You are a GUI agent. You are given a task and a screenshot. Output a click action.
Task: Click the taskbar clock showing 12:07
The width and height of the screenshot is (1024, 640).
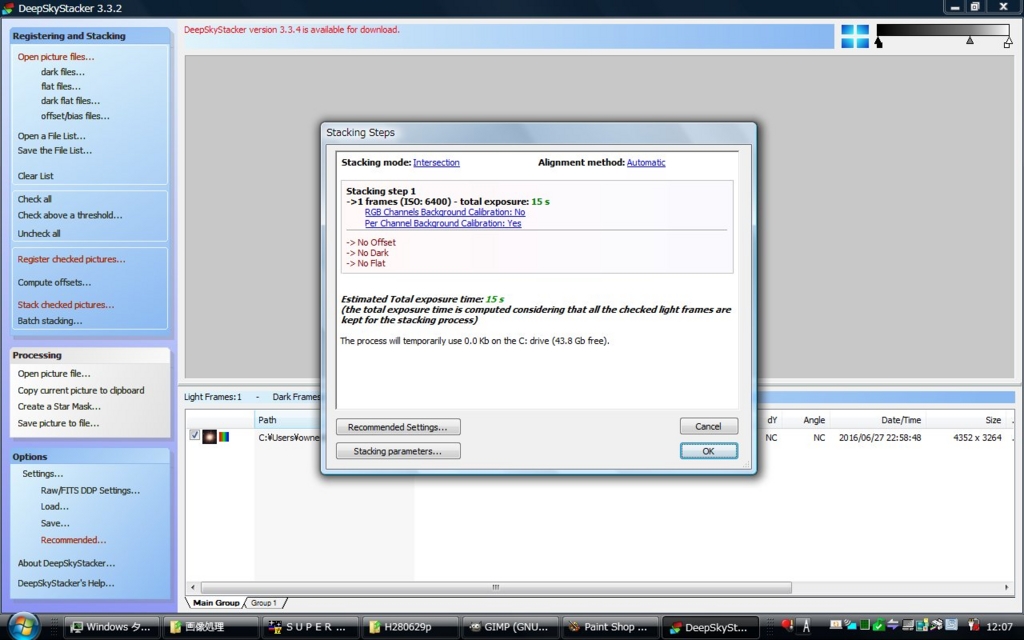click(x=999, y=626)
